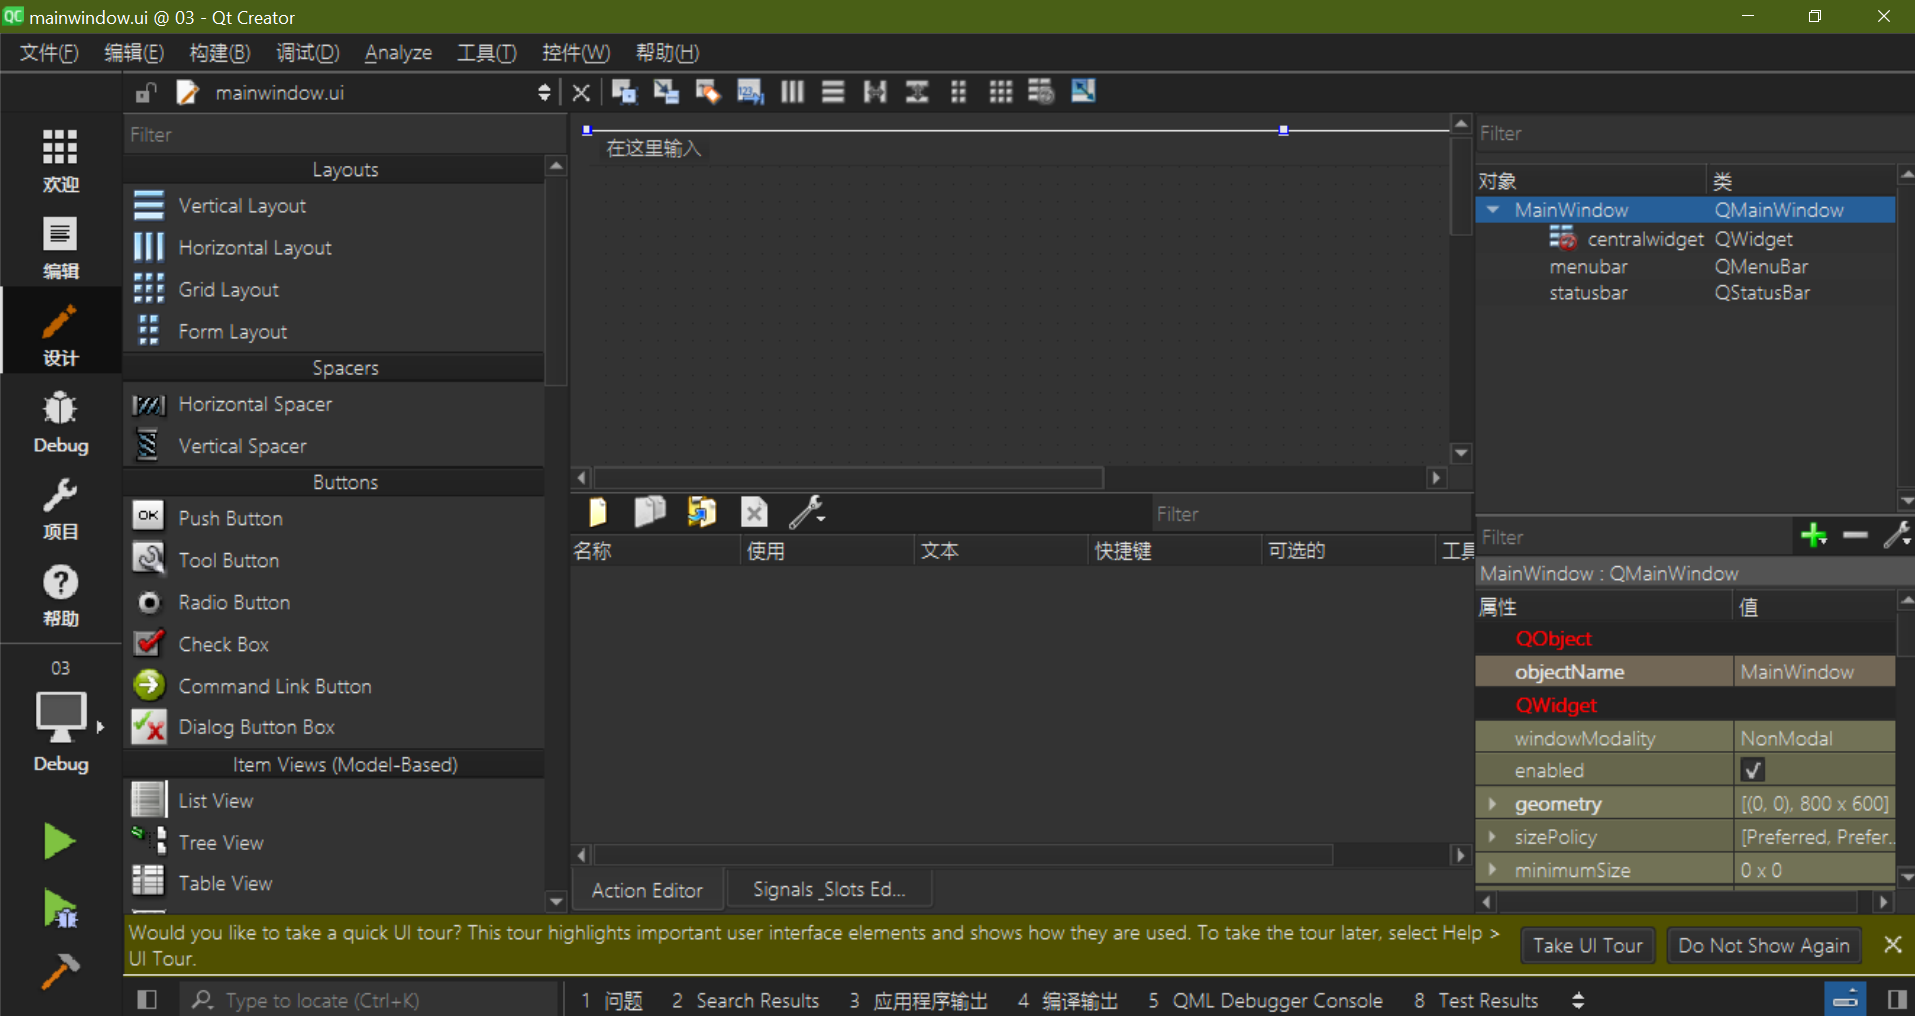Apply horizontal splitter layout icon

coord(875,92)
